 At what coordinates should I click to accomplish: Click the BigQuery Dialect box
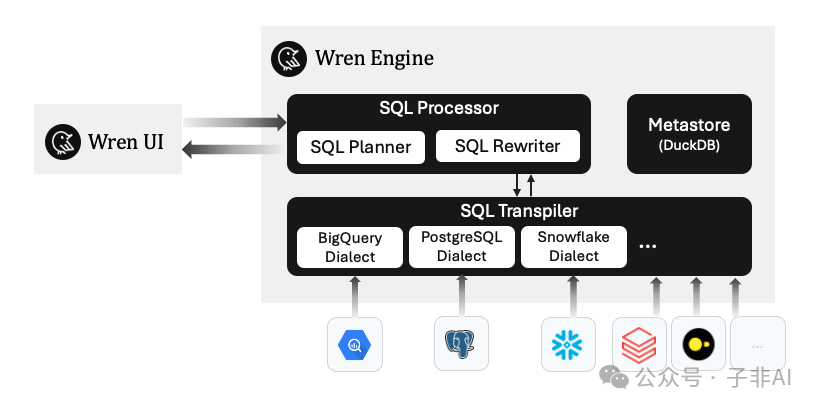pyautogui.click(x=350, y=247)
